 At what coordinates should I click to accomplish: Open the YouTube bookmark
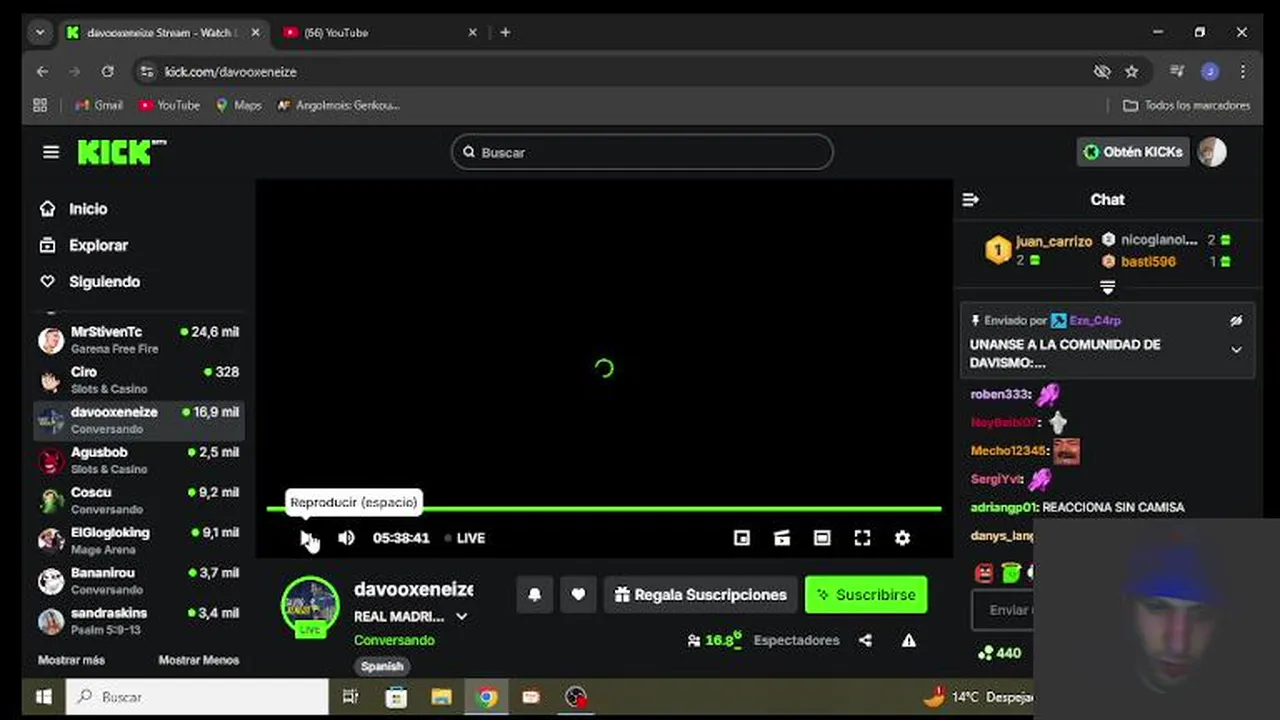pos(169,105)
